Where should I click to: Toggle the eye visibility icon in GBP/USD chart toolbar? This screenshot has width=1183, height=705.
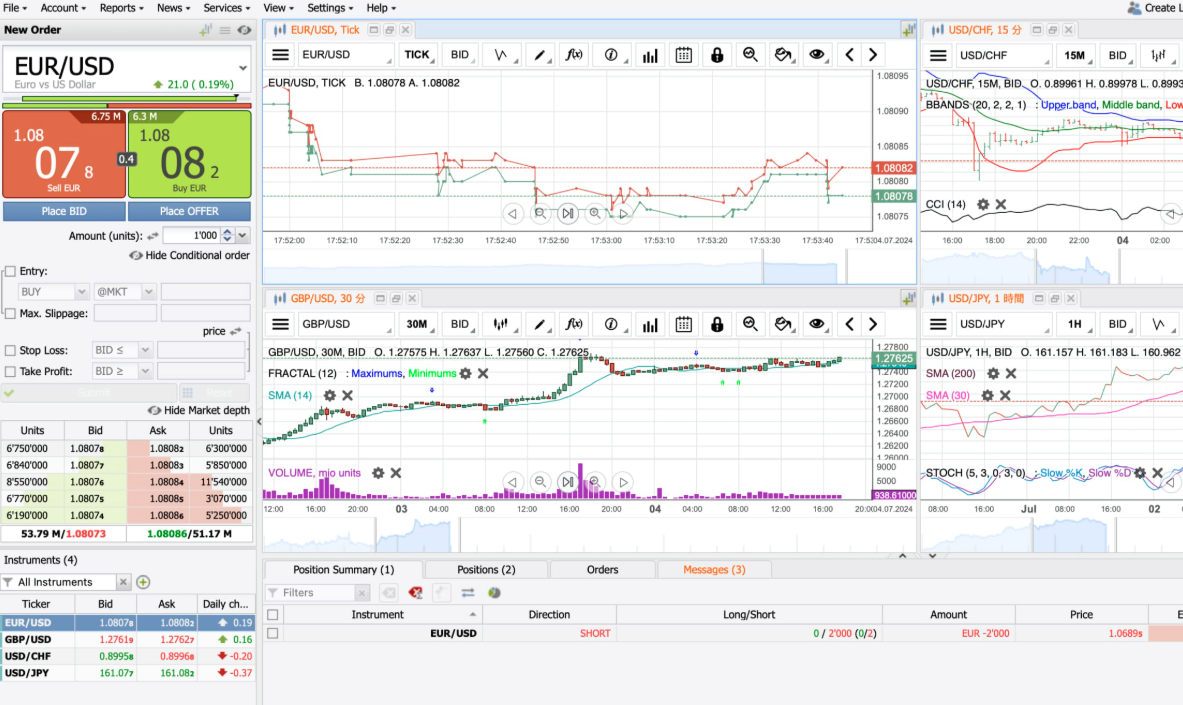(x=816, y=325)
